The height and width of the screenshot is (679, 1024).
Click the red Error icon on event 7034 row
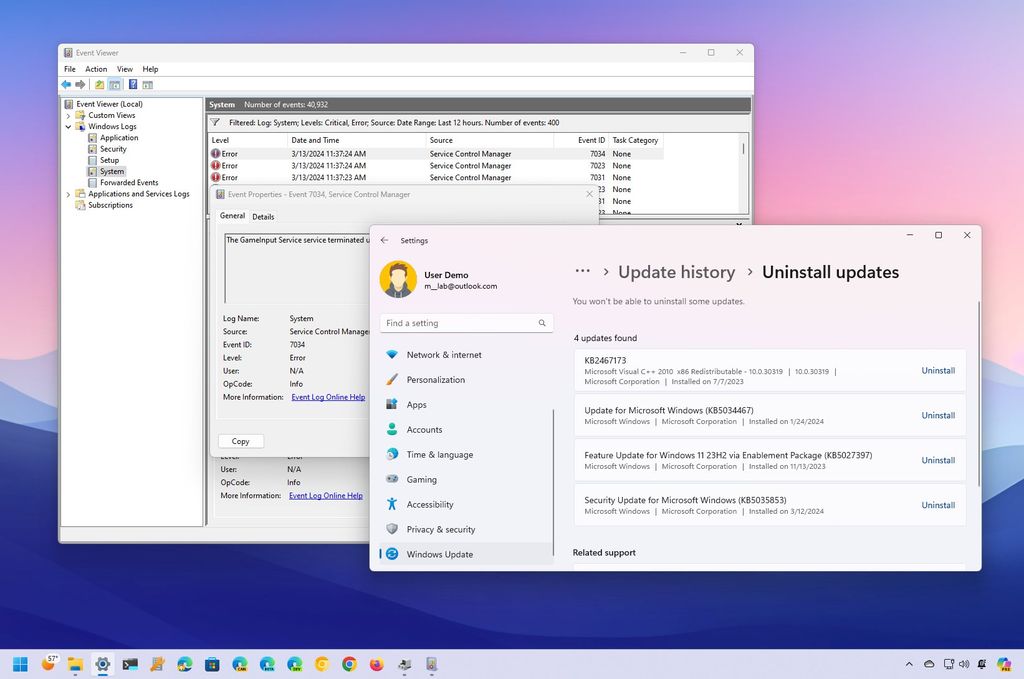[216, 152]
